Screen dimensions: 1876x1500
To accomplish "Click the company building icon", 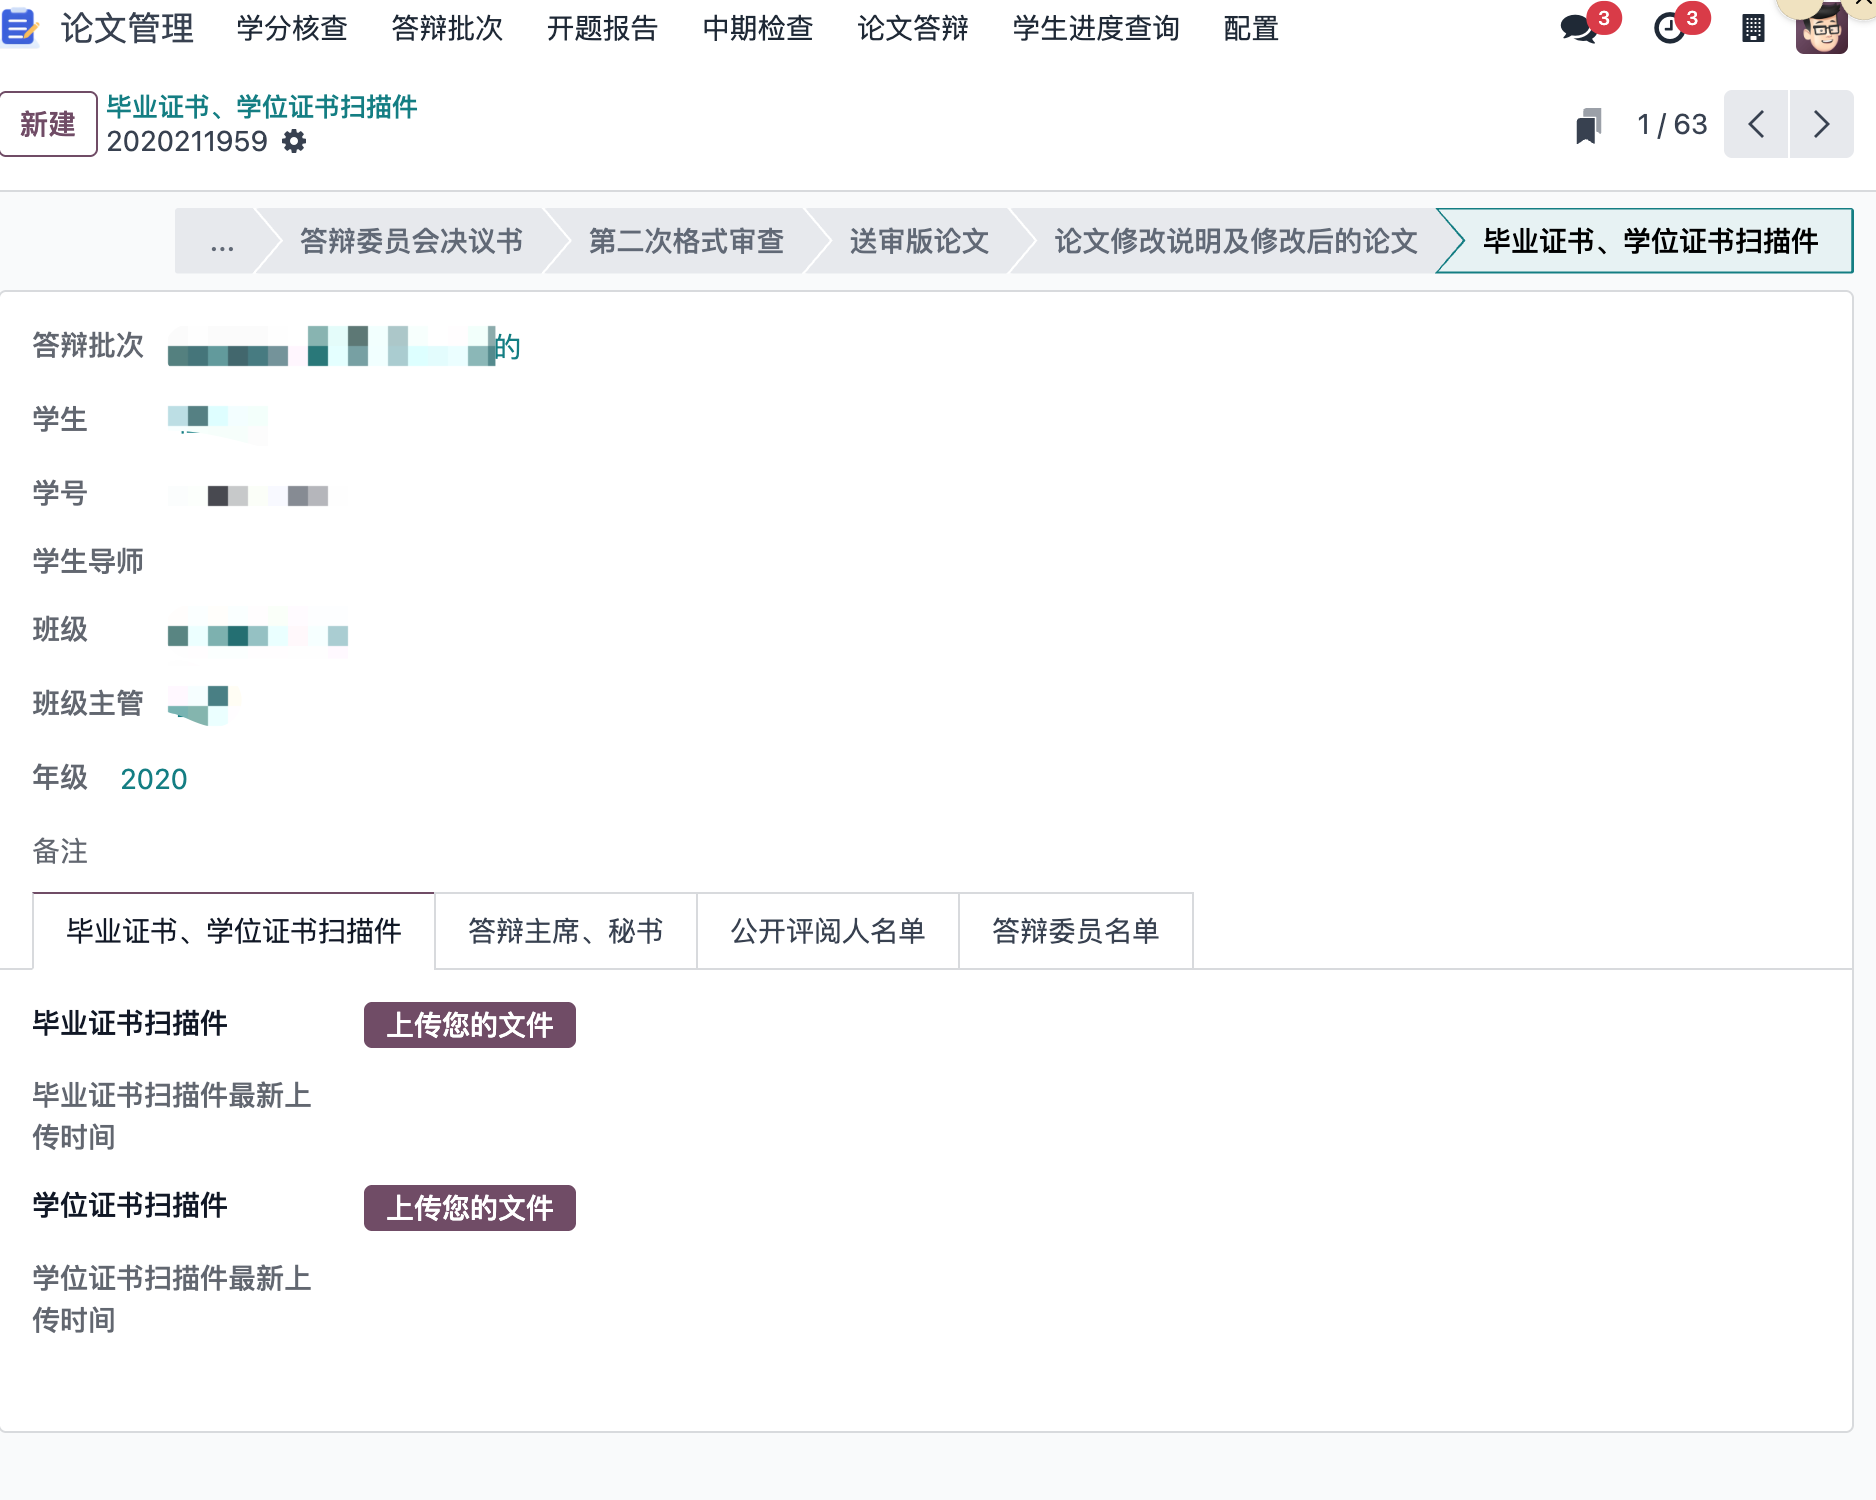I will (1753, 28).
